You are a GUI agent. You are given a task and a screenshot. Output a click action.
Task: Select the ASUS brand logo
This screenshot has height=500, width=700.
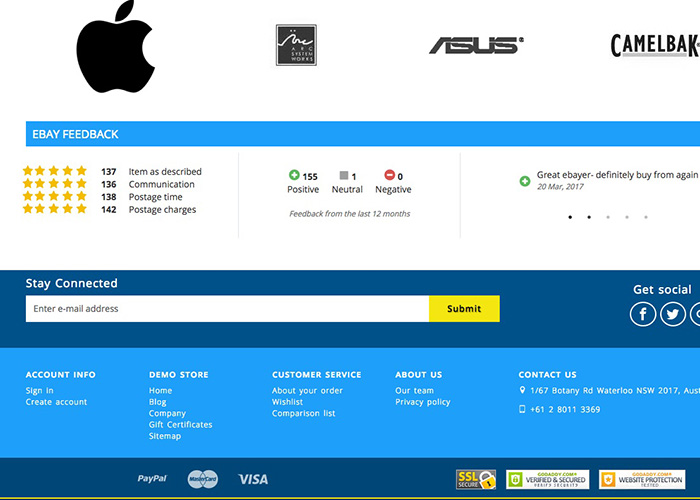tap(476, 45)
